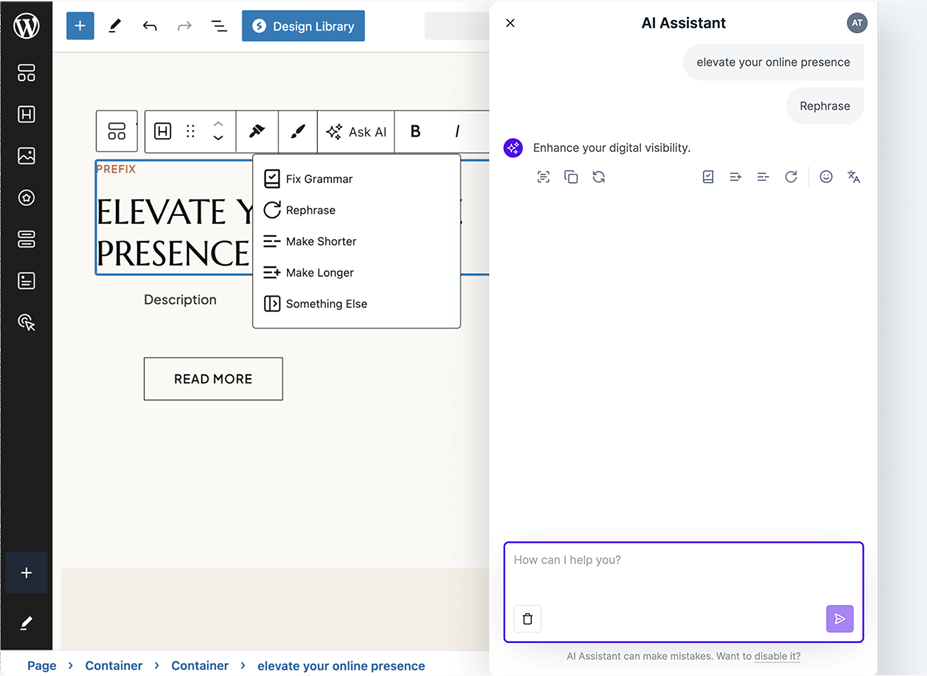This screenshot has width=927, height=676.
Task: Click the second Container in breadcrumb
Action: (200, 666)
